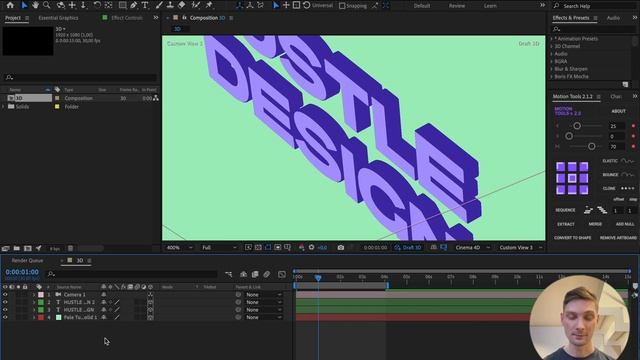Viewport: 640px width, 360px height.
Task: Go to the Home screen icon
Action: coord(10,5)
